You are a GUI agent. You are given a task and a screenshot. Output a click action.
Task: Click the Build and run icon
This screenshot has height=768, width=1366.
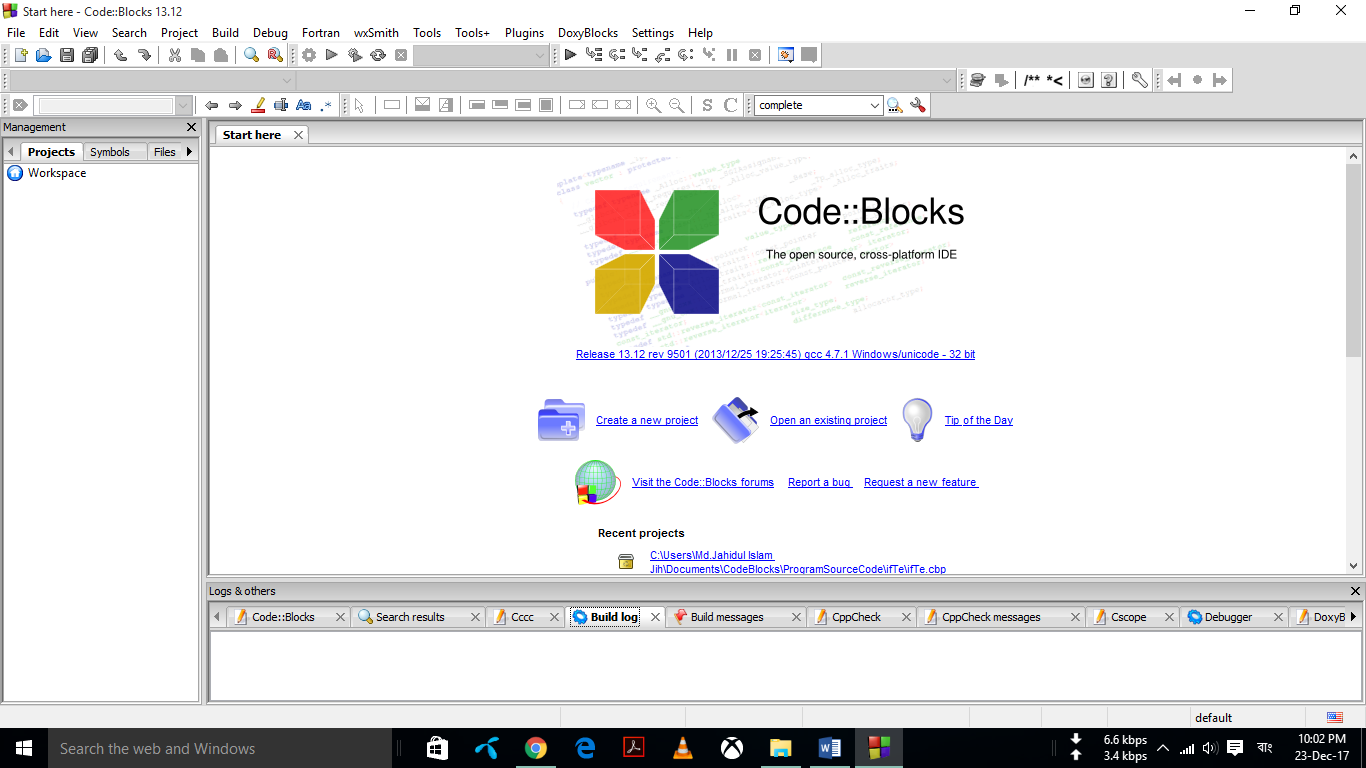click(x=355, y=55)
